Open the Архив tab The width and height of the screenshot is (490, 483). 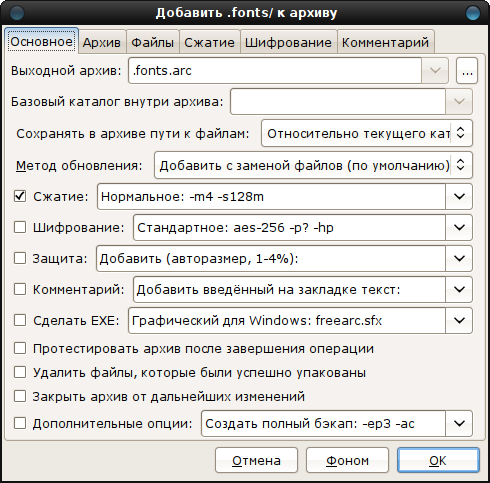point(102,42)
